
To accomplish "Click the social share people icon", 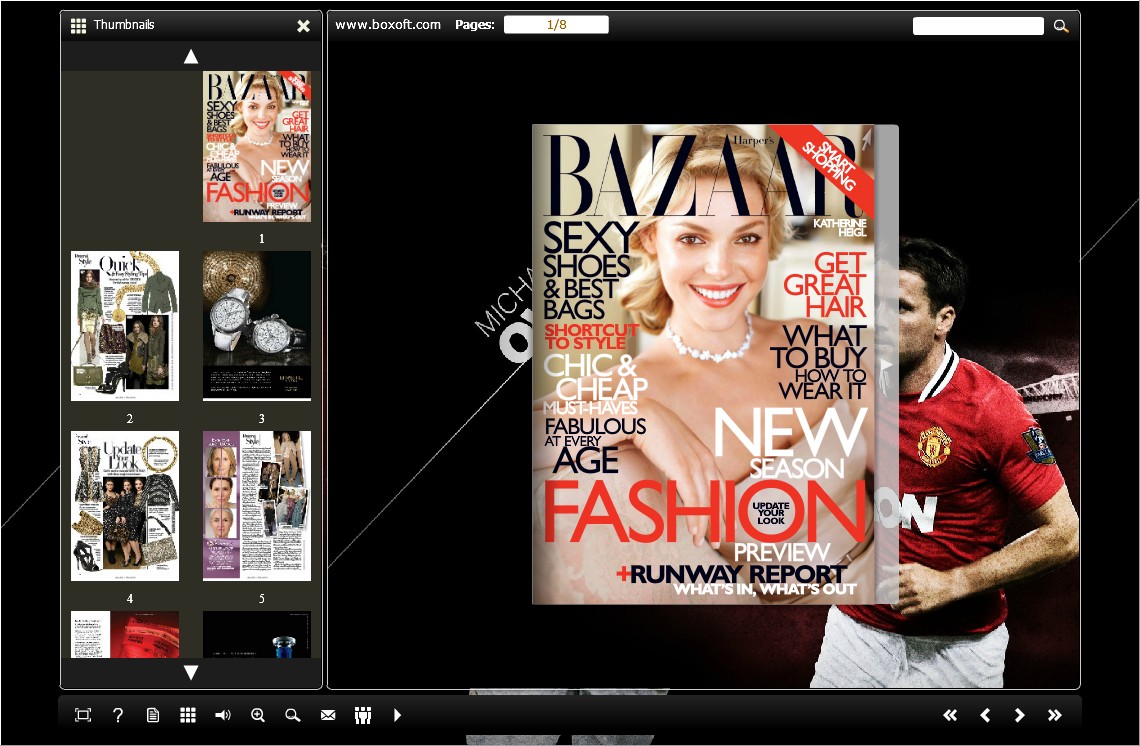I will point(363,715).
